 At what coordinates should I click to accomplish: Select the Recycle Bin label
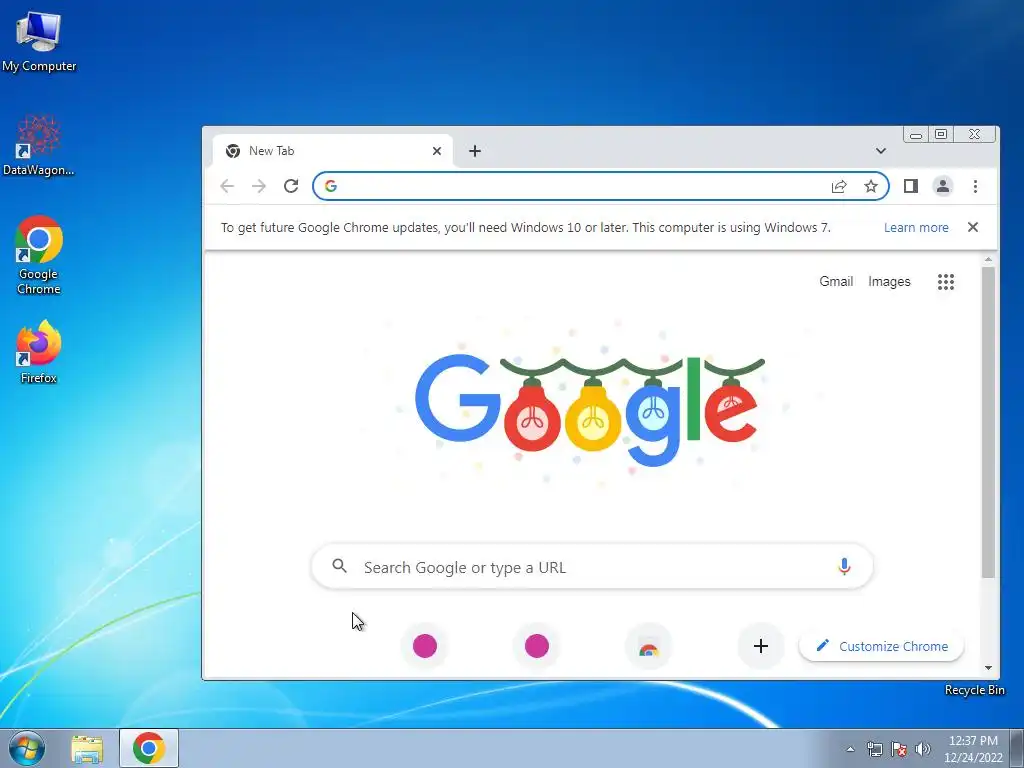(974, 690)
